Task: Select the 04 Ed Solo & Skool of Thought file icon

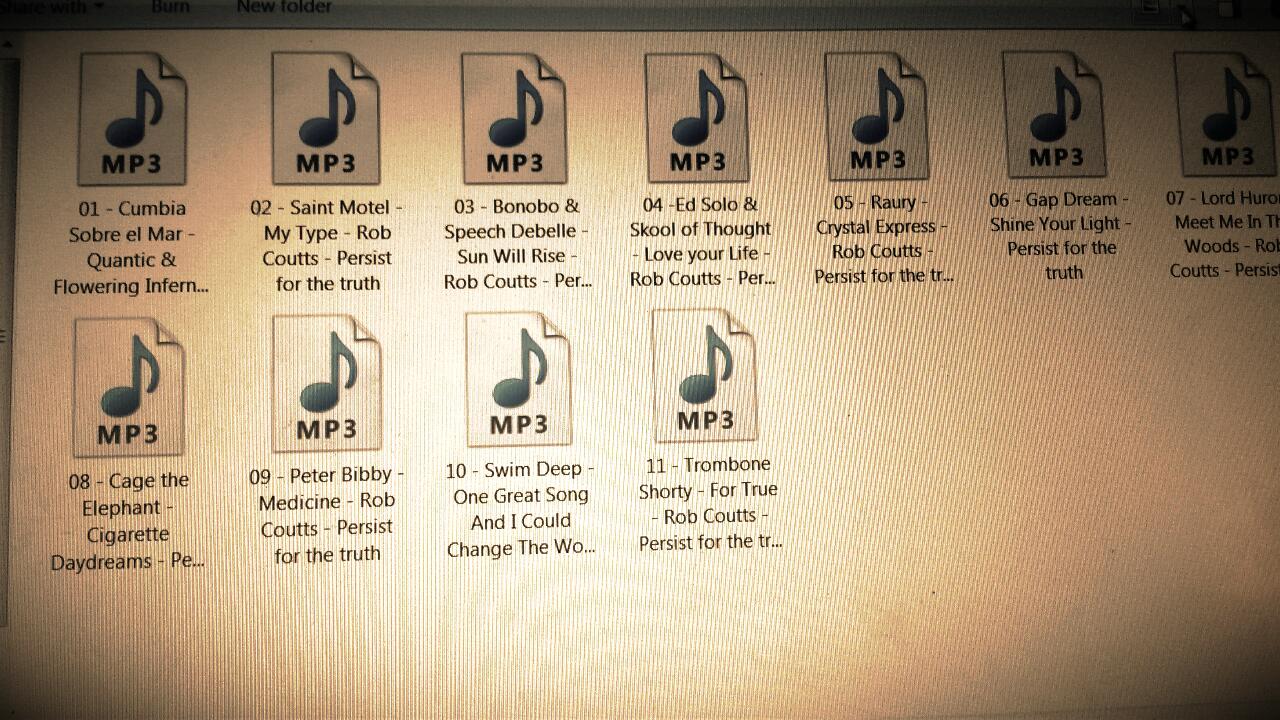Action: point(697,117)
